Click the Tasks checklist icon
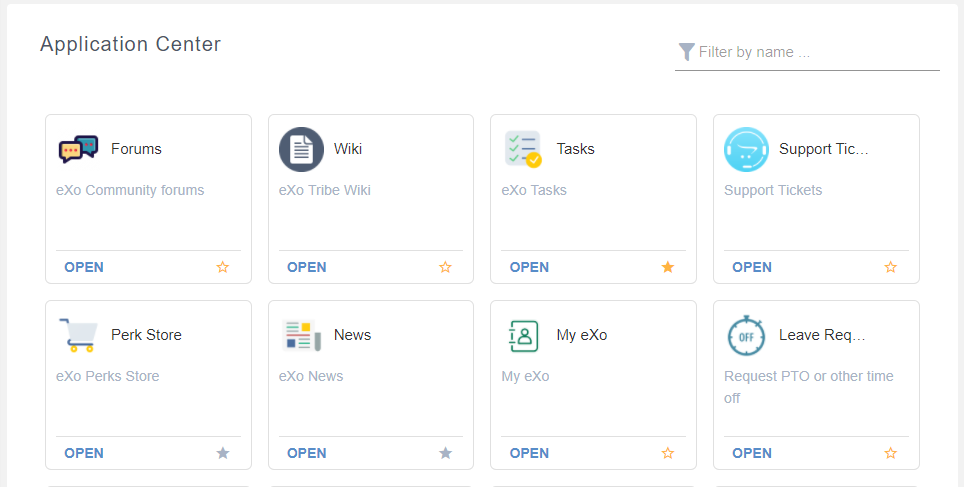The image size is (964, 487). click(x=523, y=149)
